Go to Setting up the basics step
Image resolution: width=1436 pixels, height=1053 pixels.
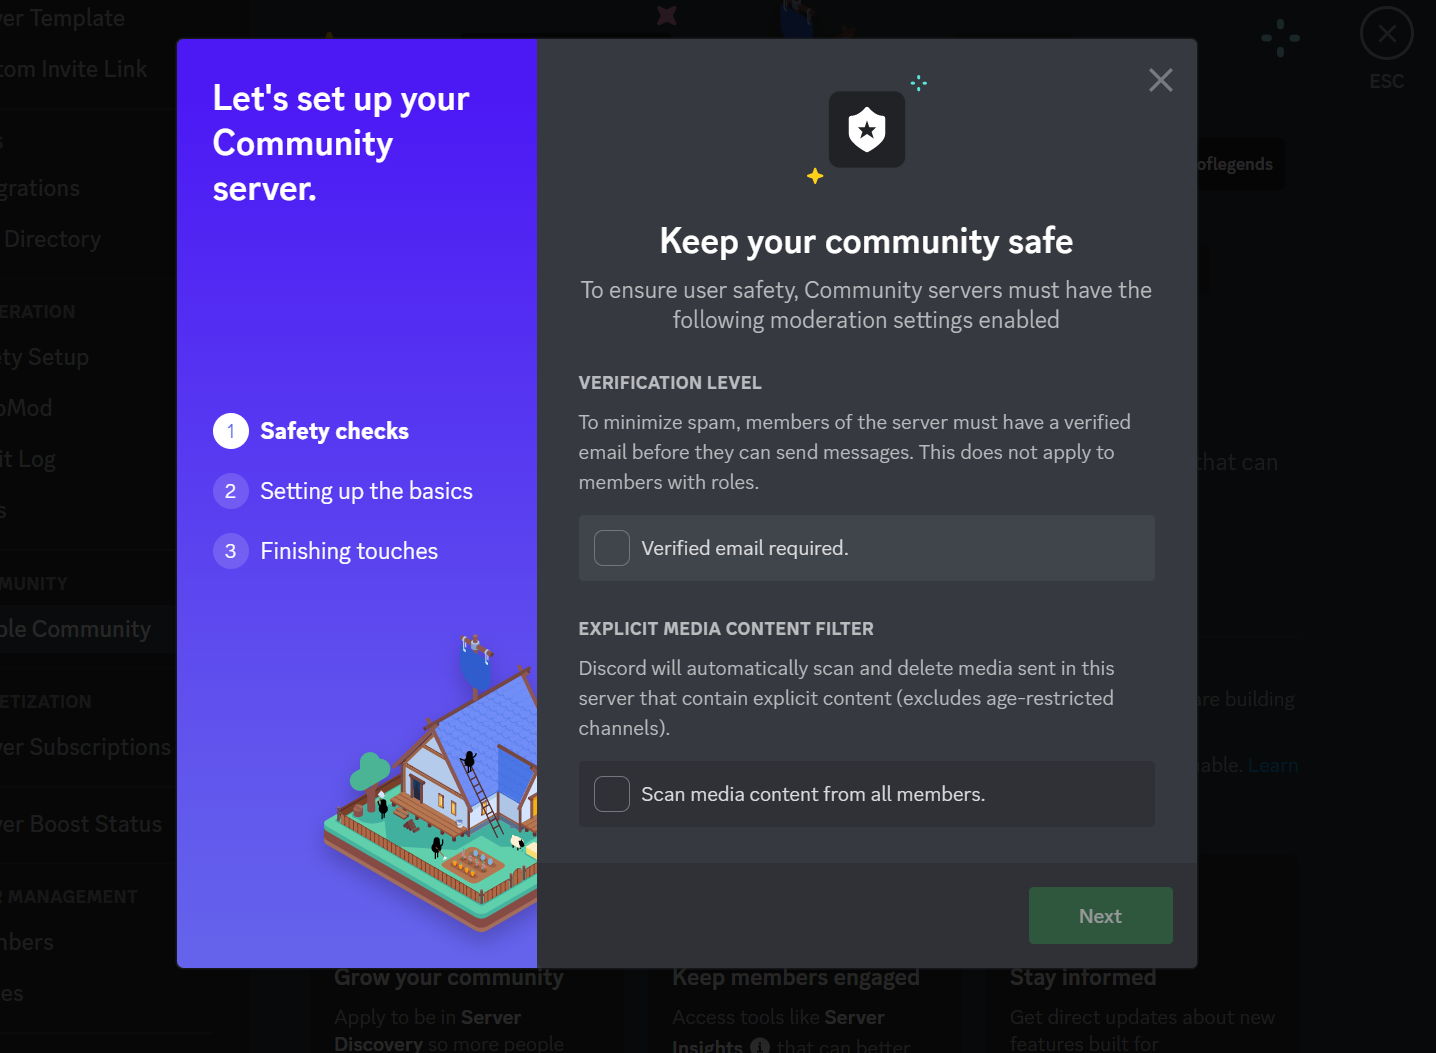coord(343,491)
